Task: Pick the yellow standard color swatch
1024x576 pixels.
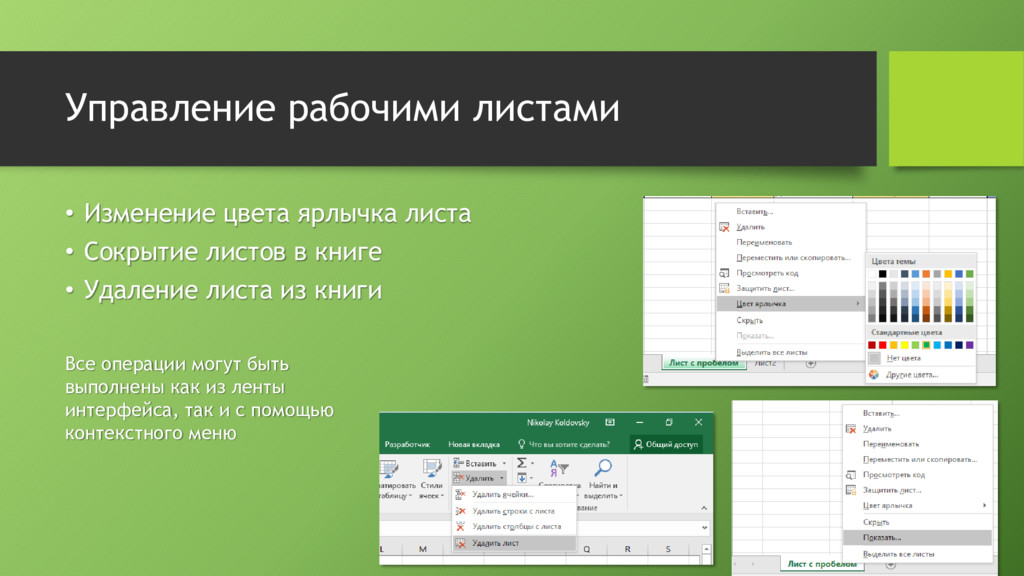Action: (x=904, y=345)
